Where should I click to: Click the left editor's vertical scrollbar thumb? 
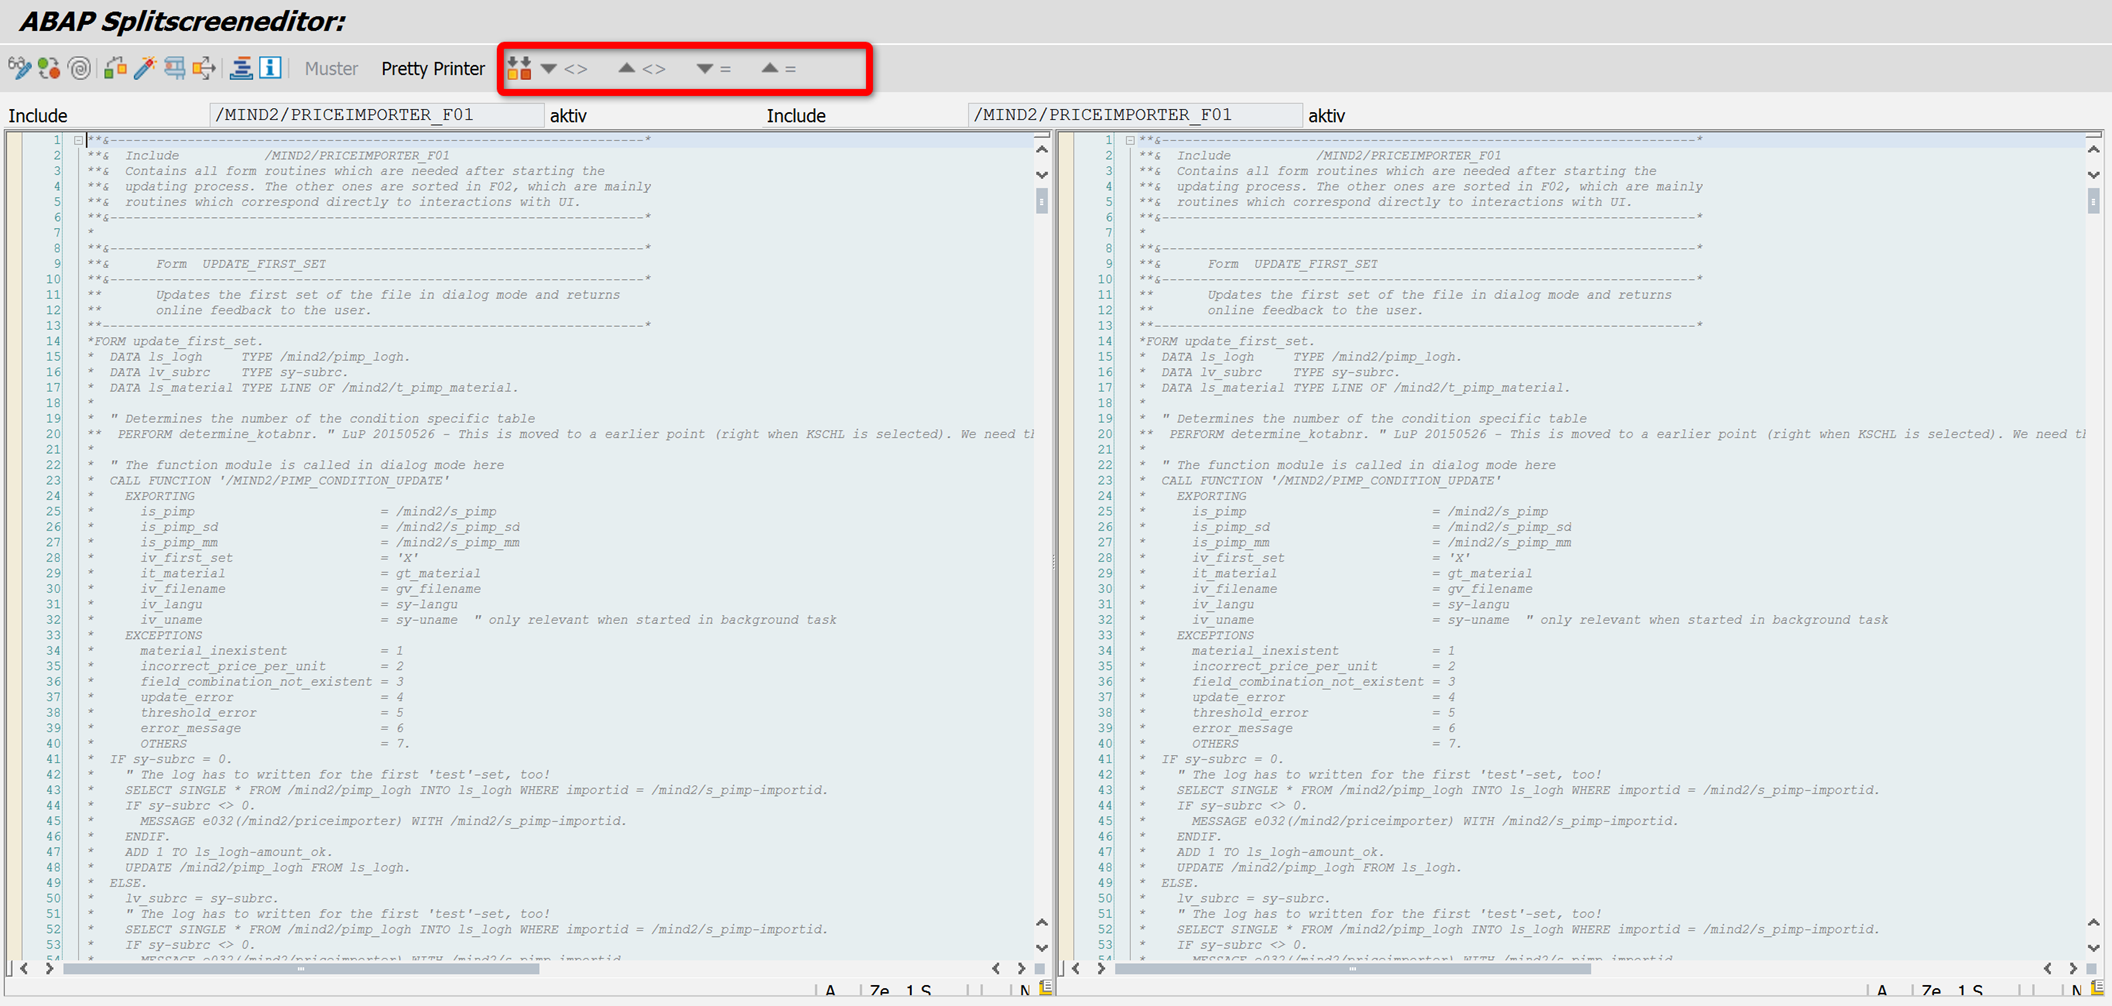pyautogui.click(x=1042, y=201)
